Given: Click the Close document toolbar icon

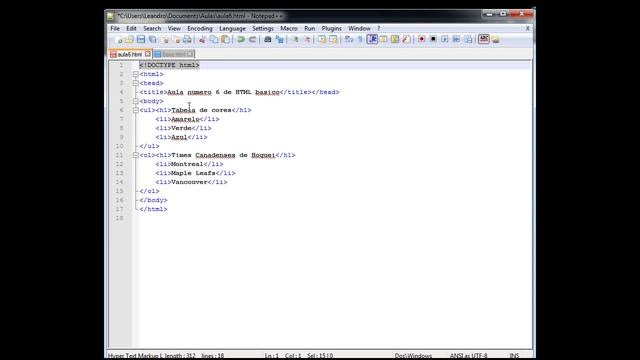Looking at the screenshot, I should pyautogui.click(x=165, y=40).
